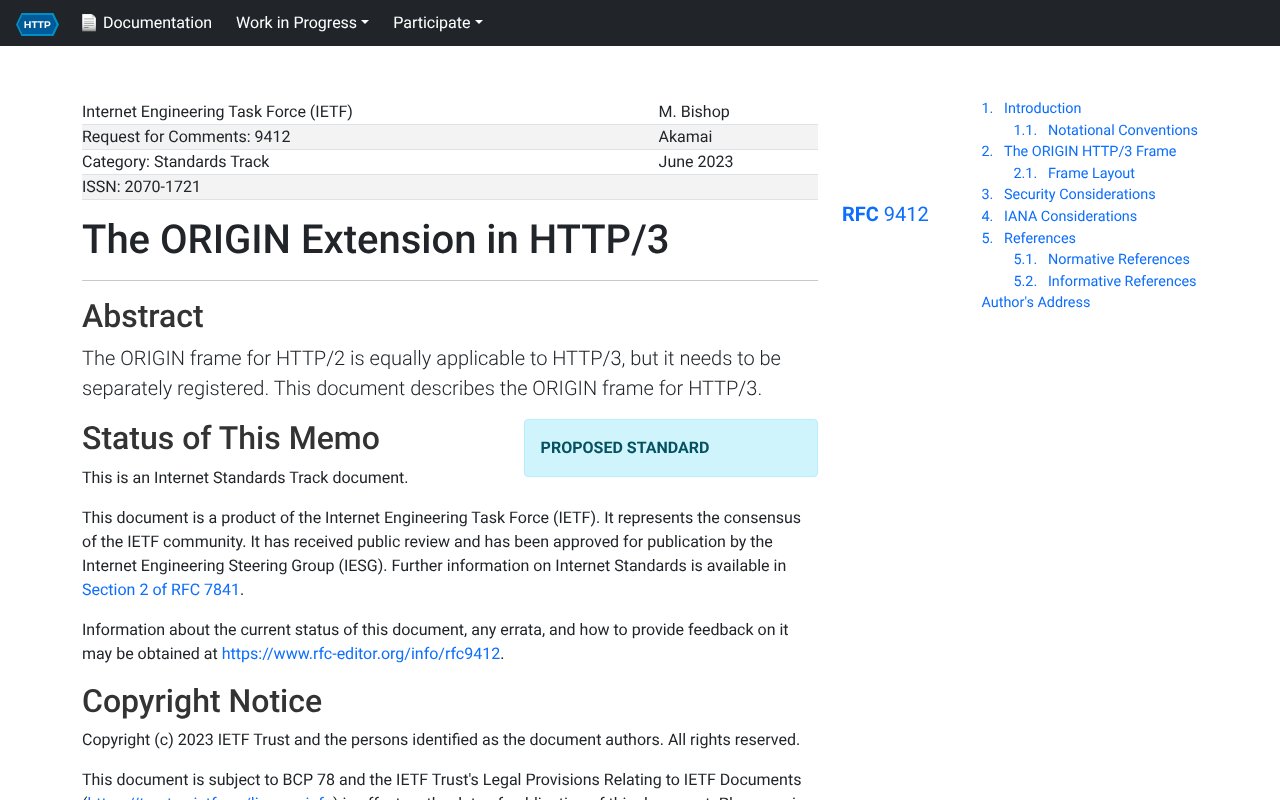Jump to Security Considerations section
Viewport: 1280px width, 800px height.
click(x=1079, y=194)
